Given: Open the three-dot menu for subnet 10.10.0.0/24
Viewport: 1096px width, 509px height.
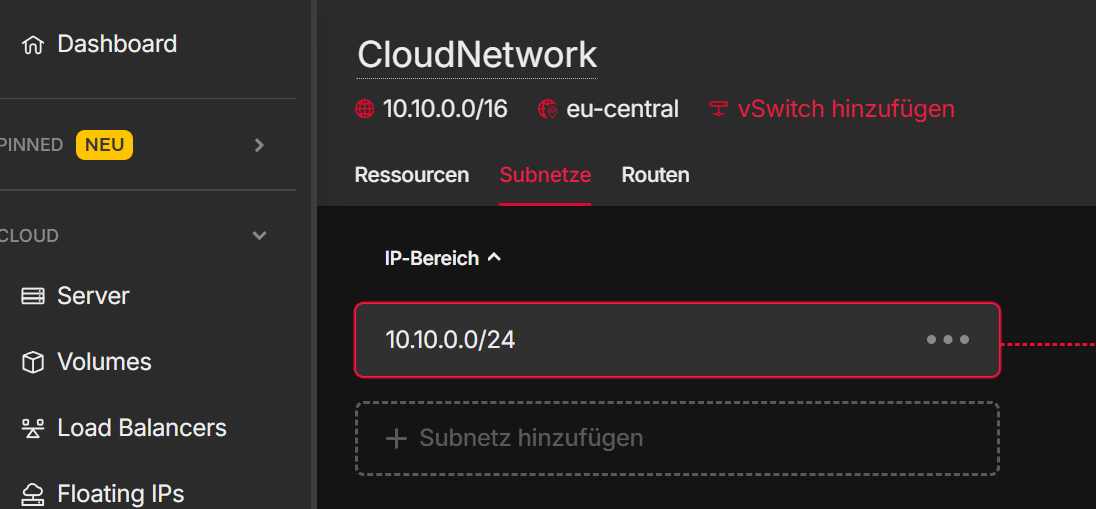Looking at the screenshot, I should 948,340.
